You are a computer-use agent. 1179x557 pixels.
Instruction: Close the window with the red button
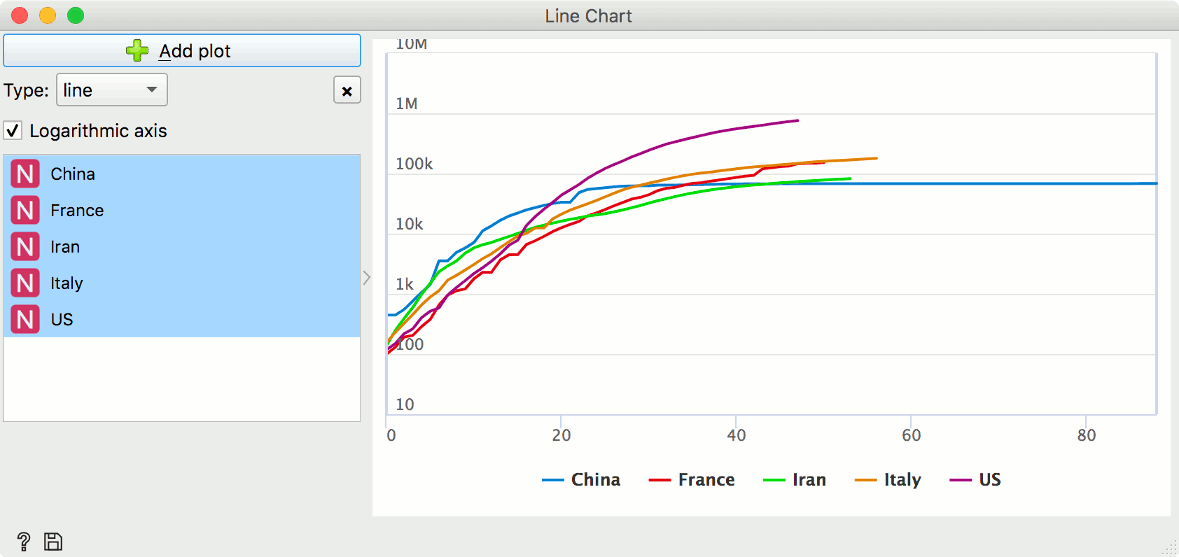click(x=20, y=15)
